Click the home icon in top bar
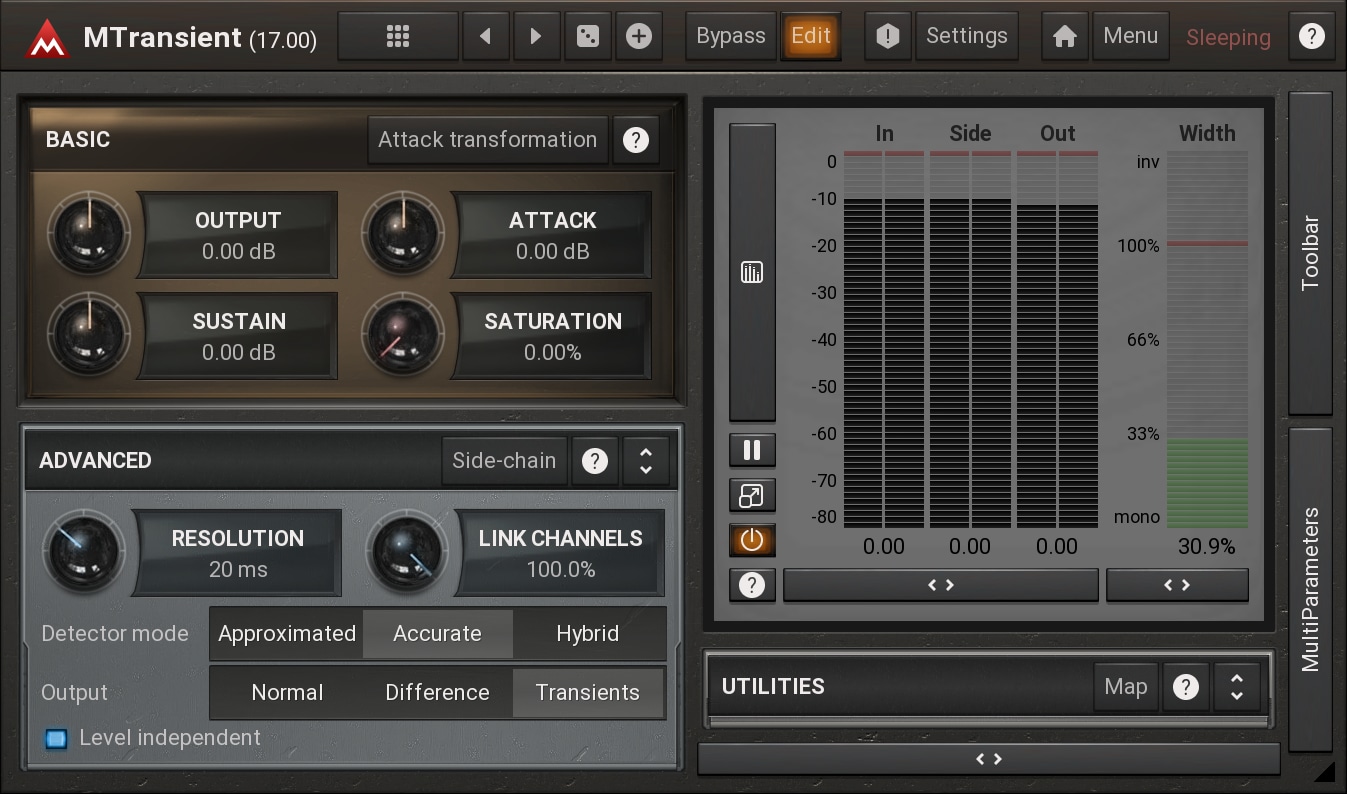Viewport: 1347px width, 794px height. coord(1065,37)
